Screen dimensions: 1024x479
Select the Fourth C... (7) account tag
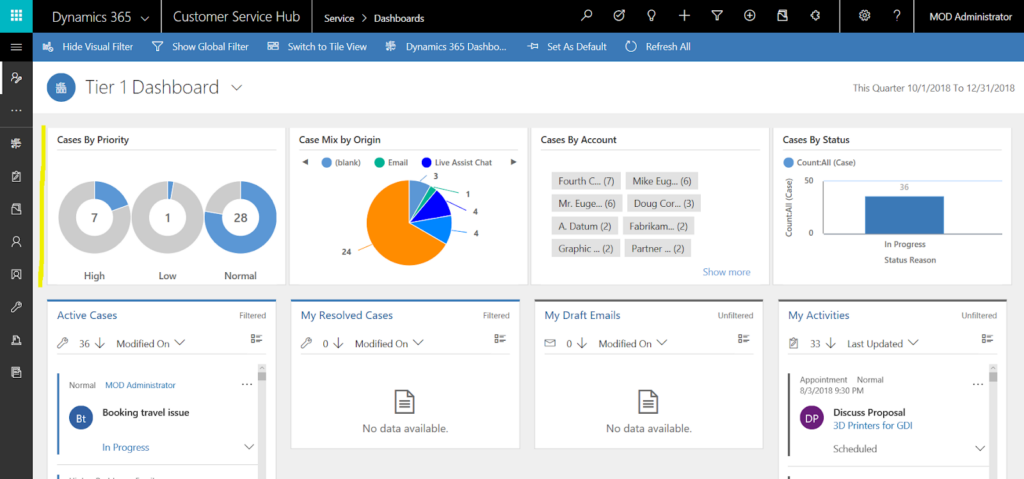pyautogui.click(x=586, y=181)
